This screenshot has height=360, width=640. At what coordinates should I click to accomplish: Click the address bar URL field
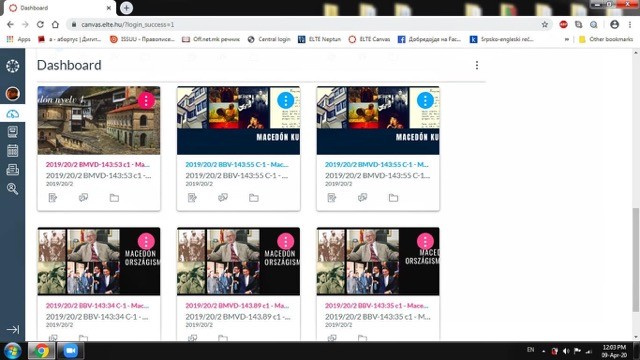(x=306, y=24)
